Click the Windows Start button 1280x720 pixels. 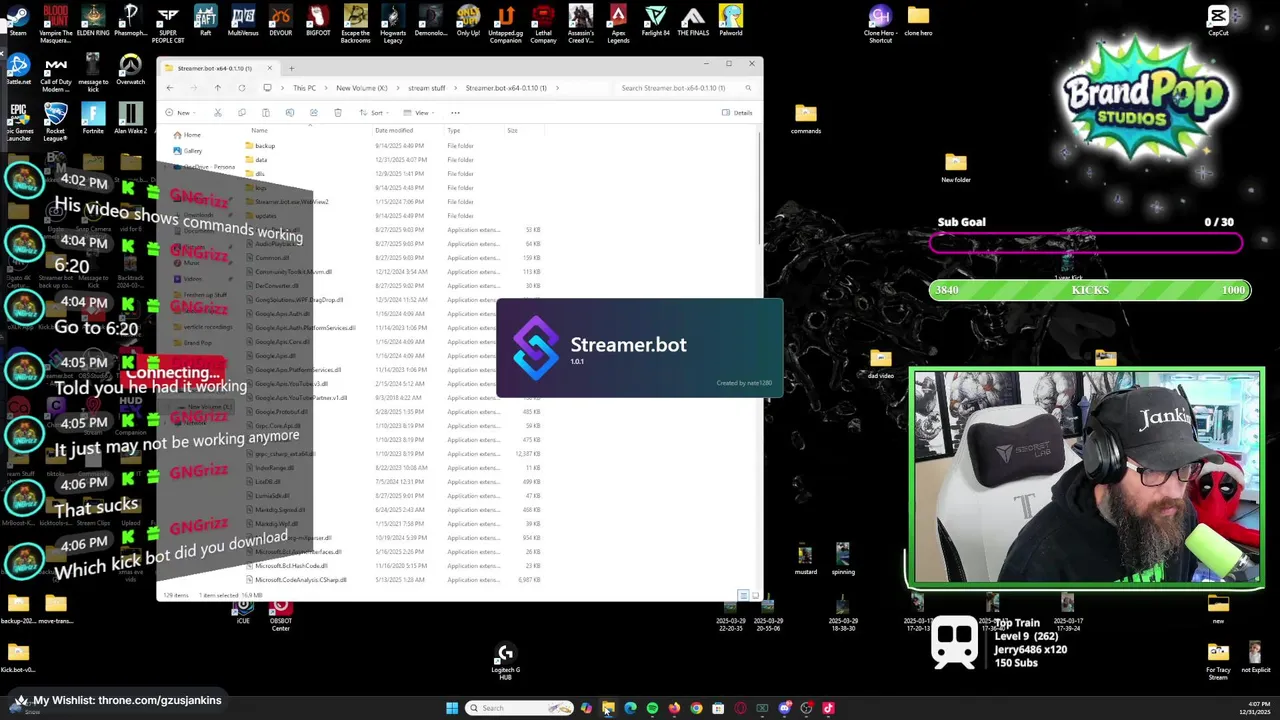pyautogui.click(x=452, y=708)
